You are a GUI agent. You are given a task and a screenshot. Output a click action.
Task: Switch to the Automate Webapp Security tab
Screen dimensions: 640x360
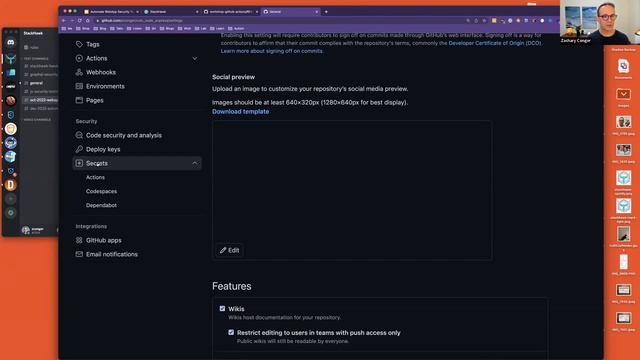(111, 12)
